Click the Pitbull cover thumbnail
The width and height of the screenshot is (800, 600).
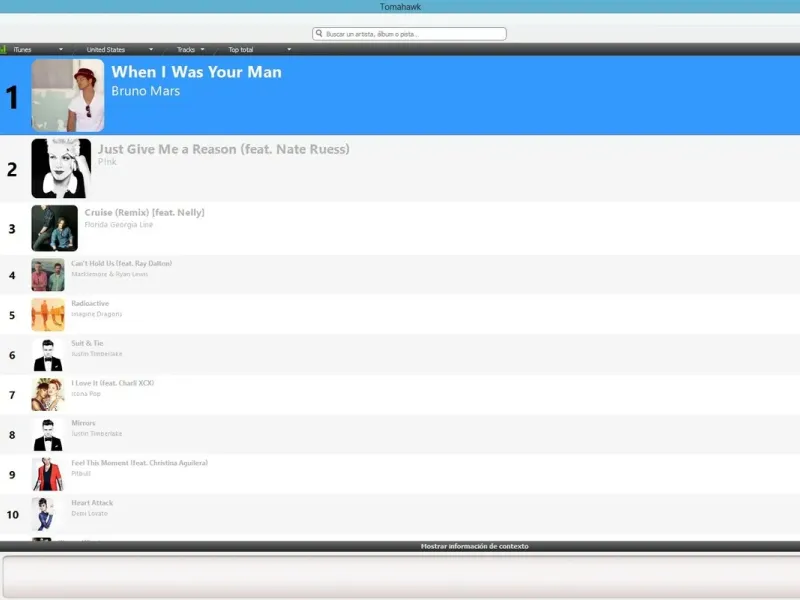(48, 474)
